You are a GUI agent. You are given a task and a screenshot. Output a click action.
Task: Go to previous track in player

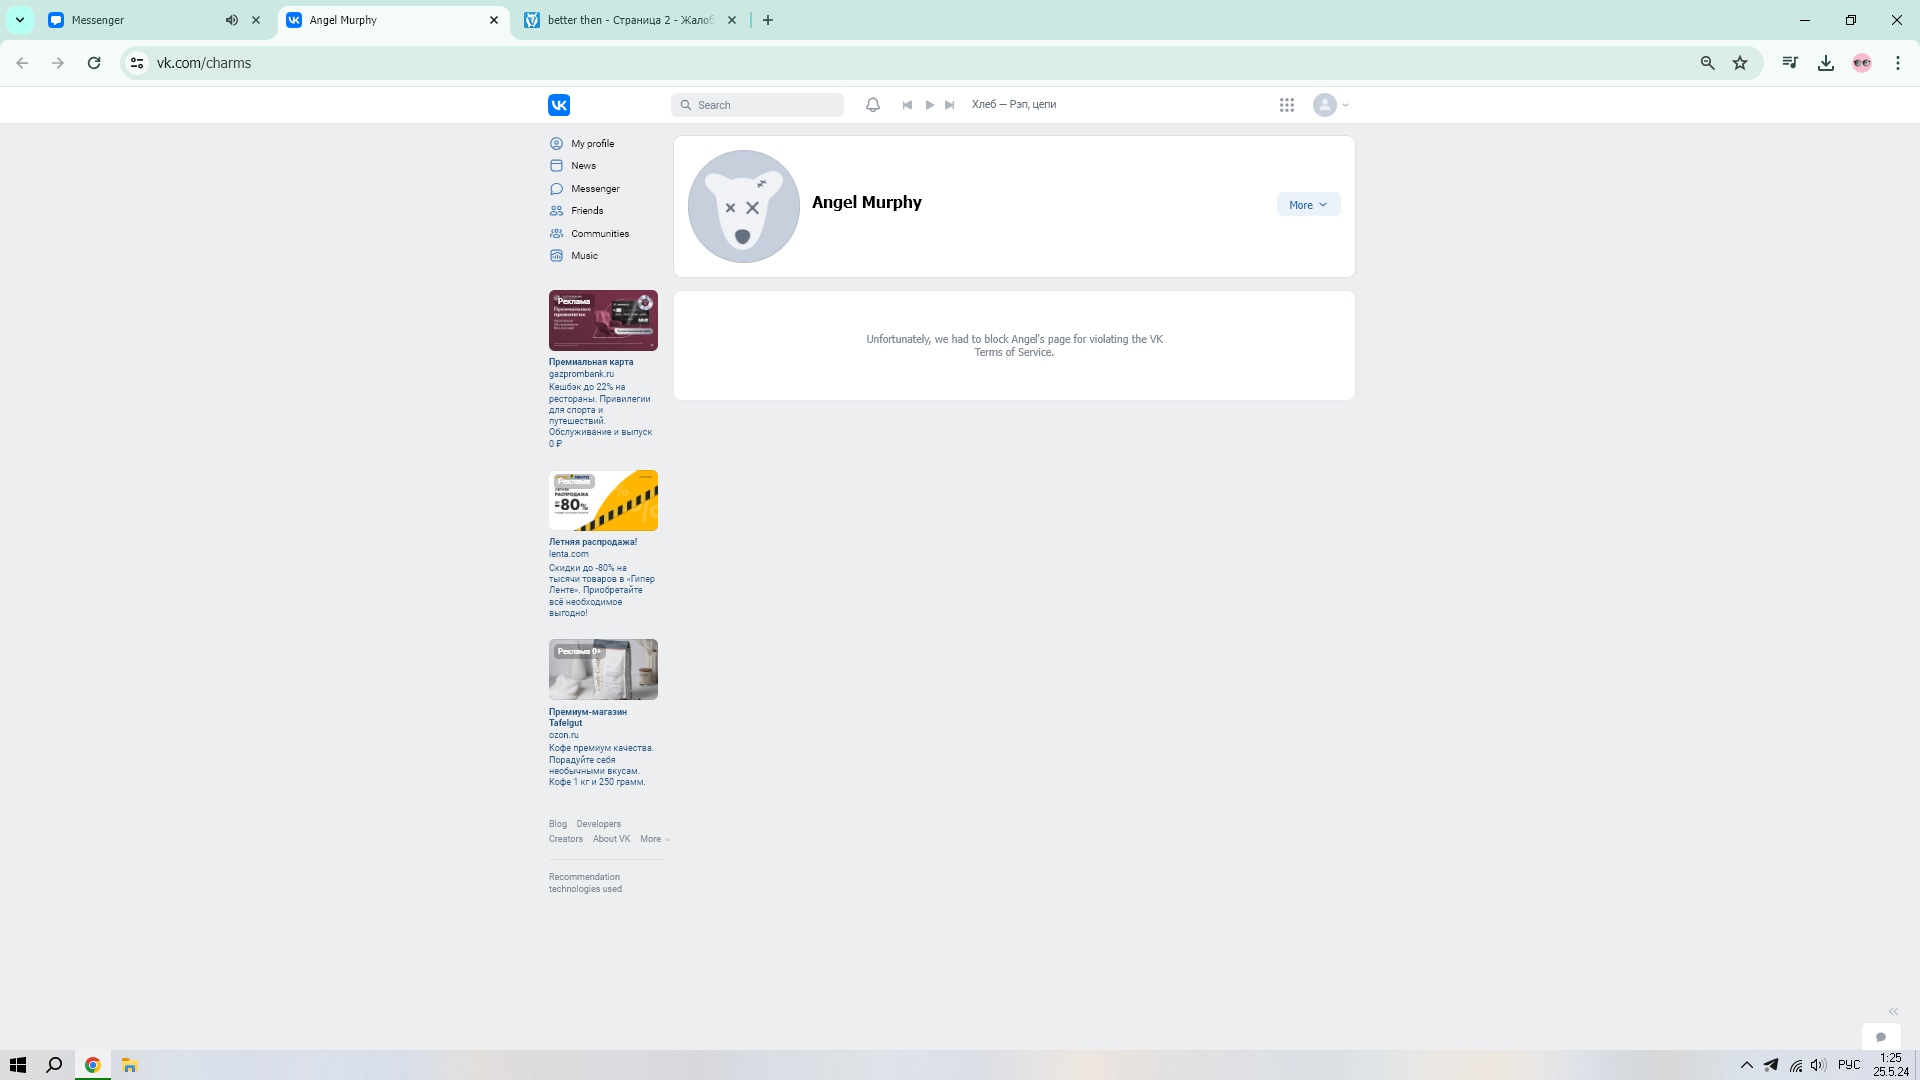pyautogui.click(x=907, y=105)
